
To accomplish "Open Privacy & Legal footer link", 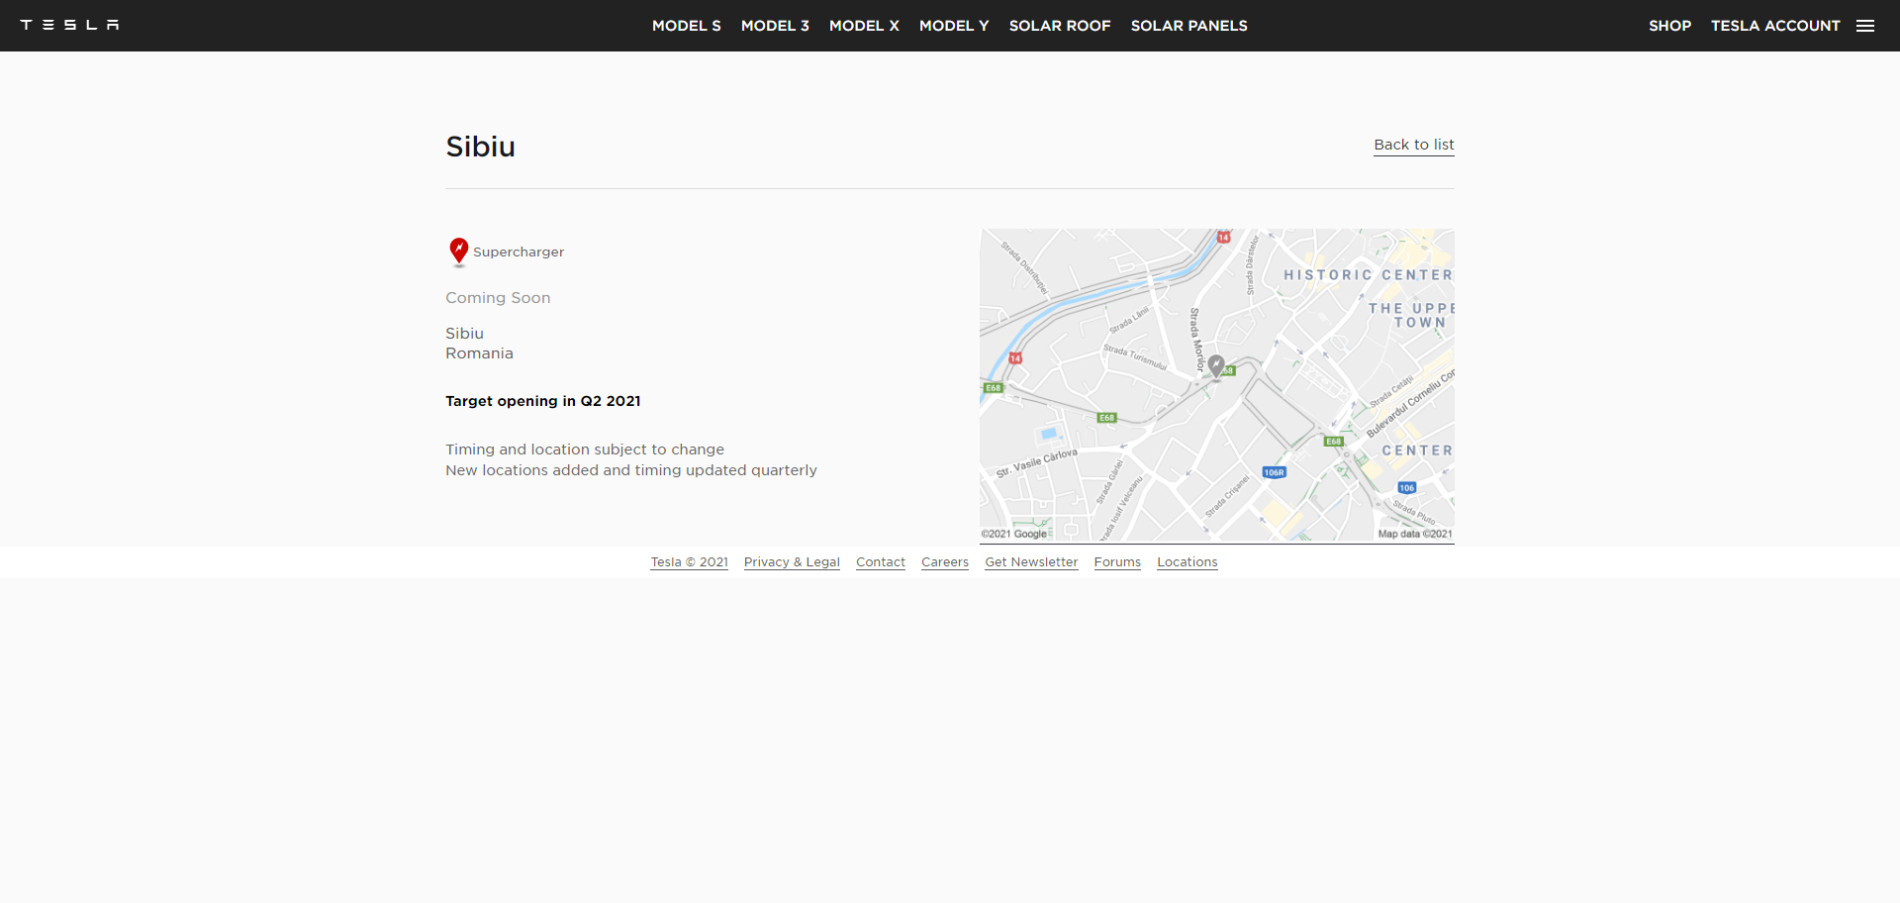I will (x=792, y=562).
